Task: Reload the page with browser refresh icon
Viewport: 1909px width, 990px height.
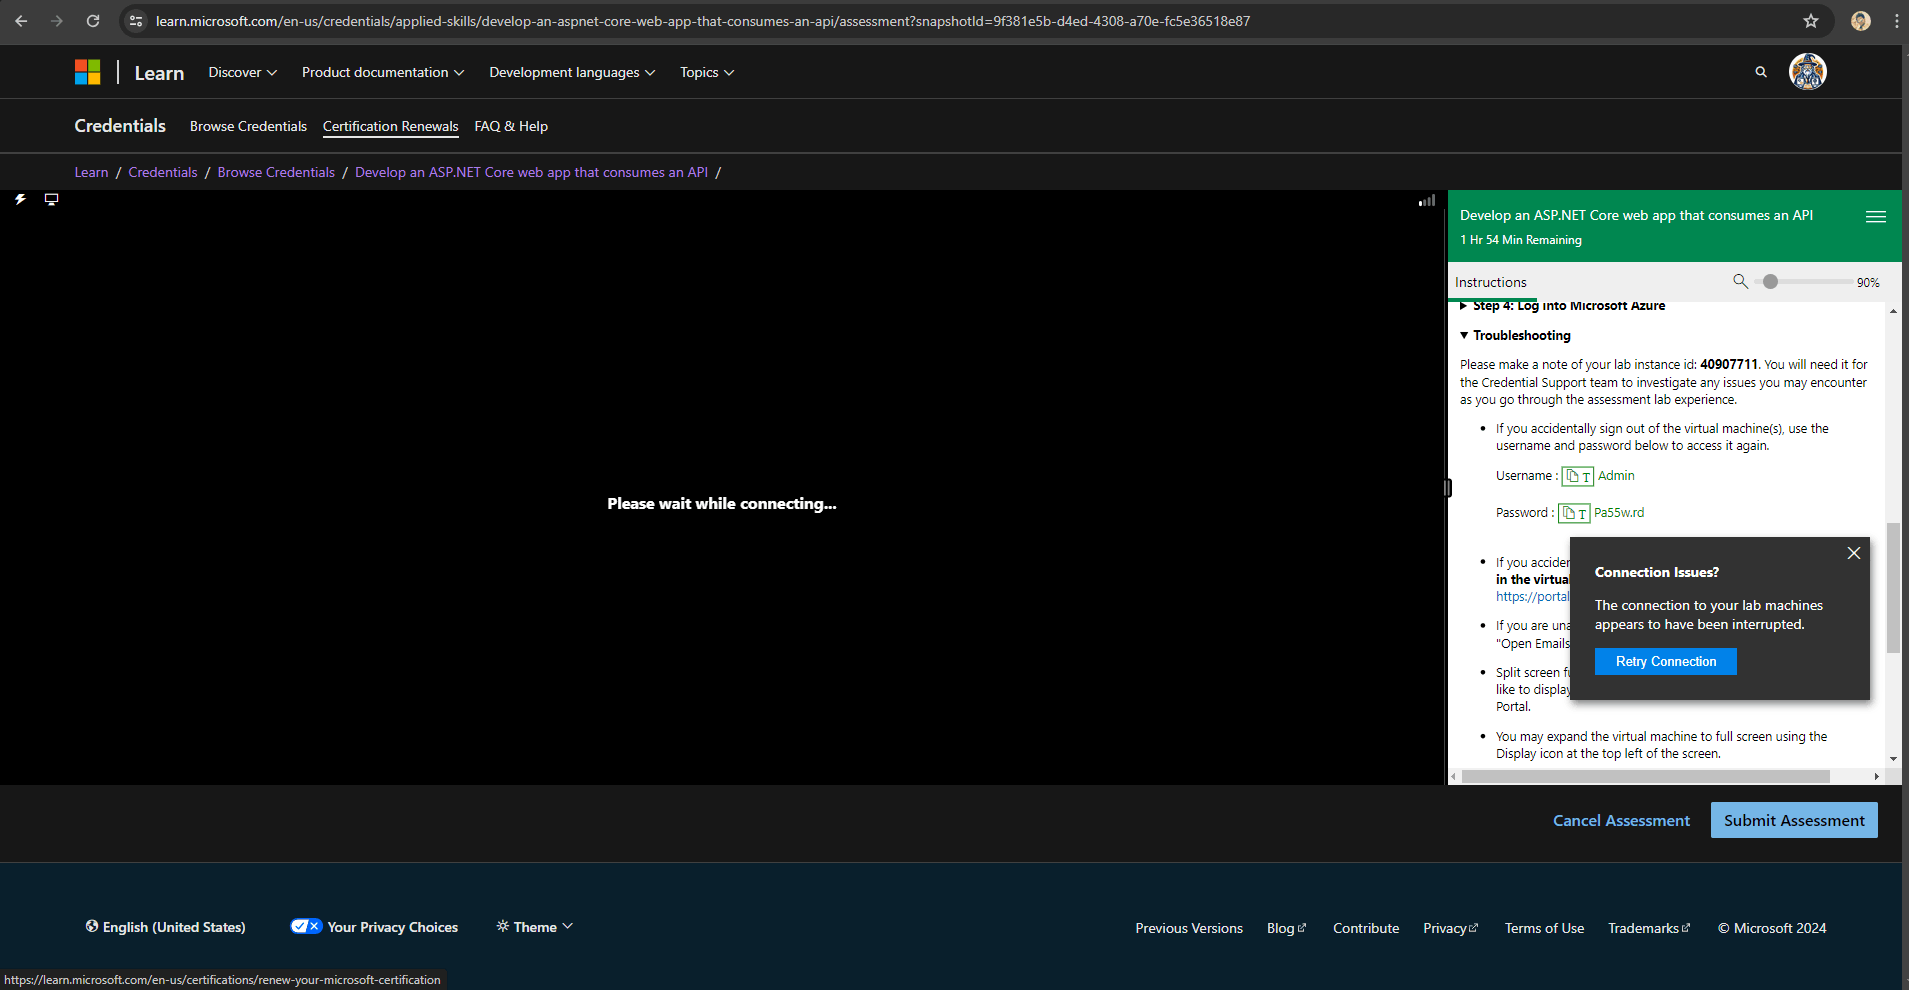Action: [x=93, y=21]
